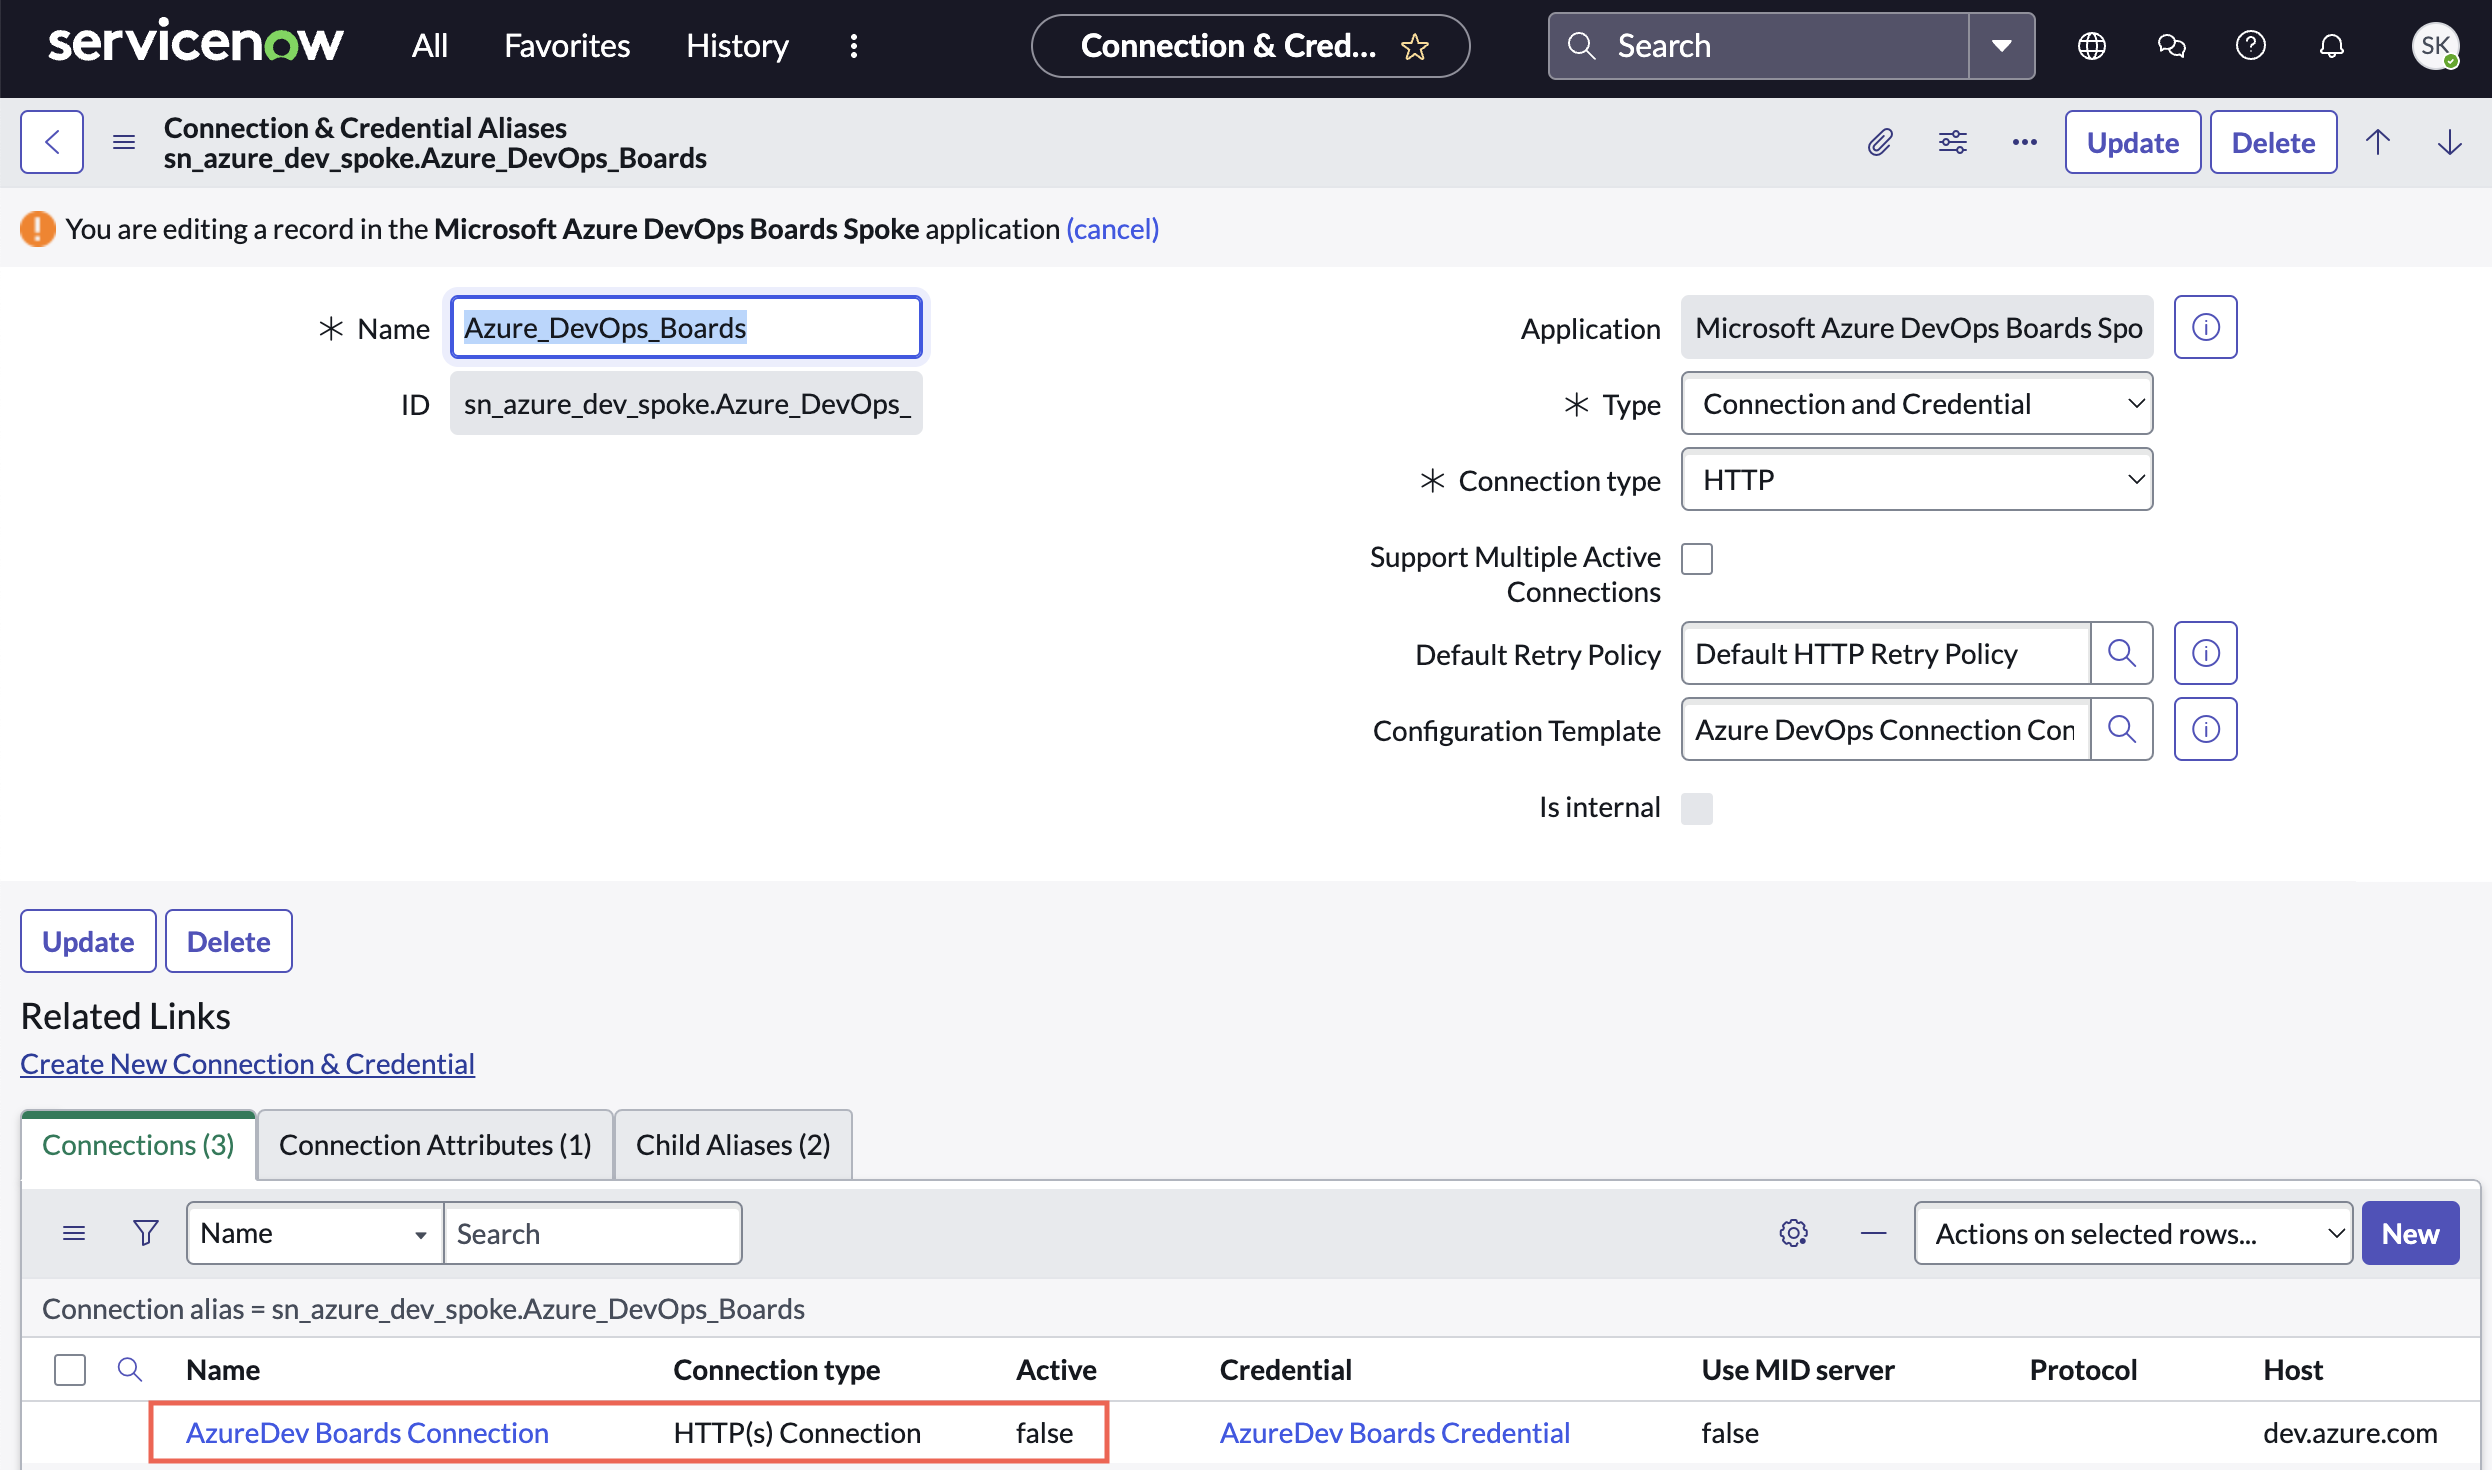The width and height of the screenshot is (2492, 1470).
Task: Open the chat conversations icon
Action: (x=2171, y=46)
